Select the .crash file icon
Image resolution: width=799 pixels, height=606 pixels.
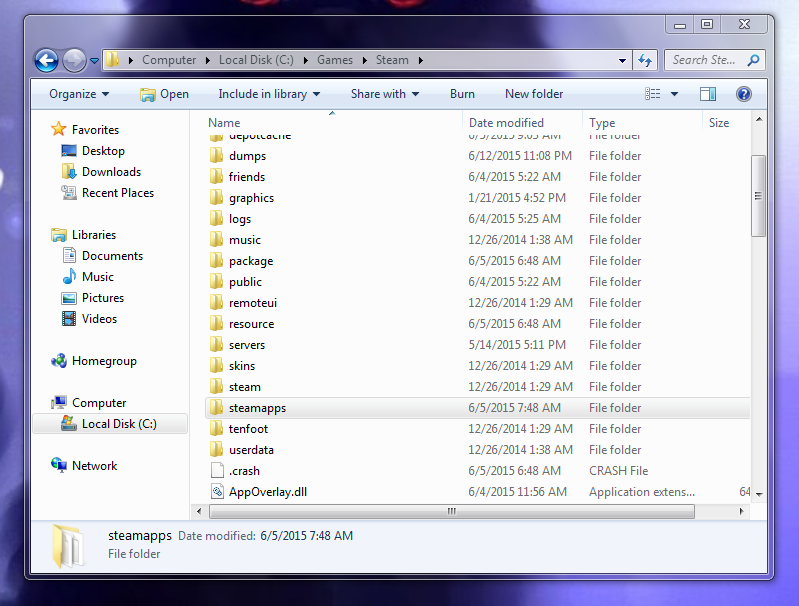(x=217, y=470)
